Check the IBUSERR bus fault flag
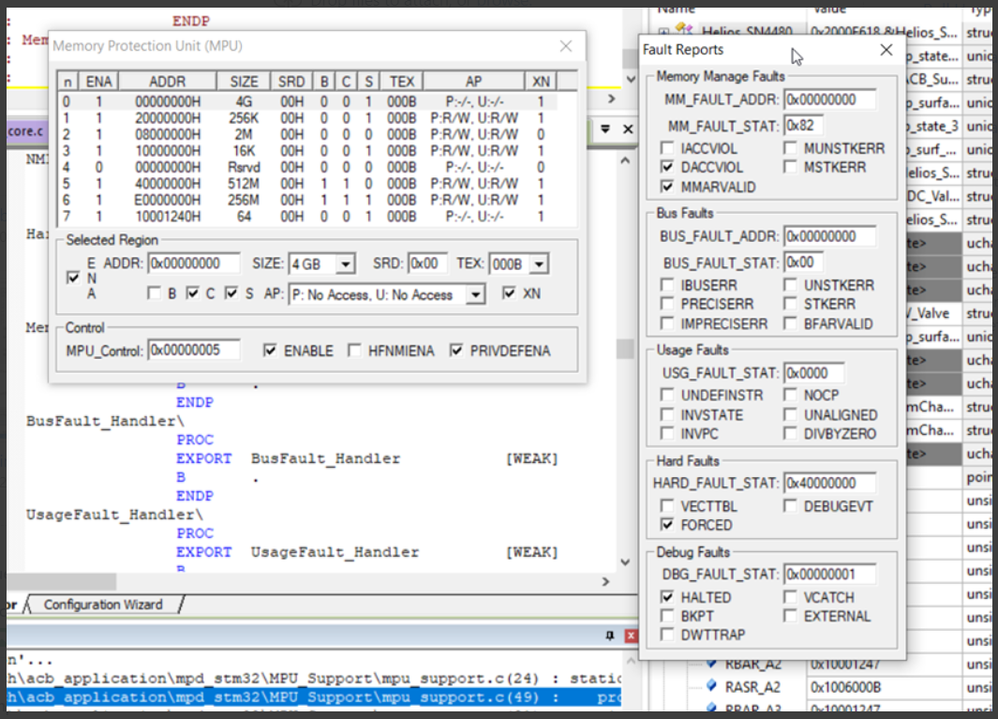 click(x=667, y=285)
